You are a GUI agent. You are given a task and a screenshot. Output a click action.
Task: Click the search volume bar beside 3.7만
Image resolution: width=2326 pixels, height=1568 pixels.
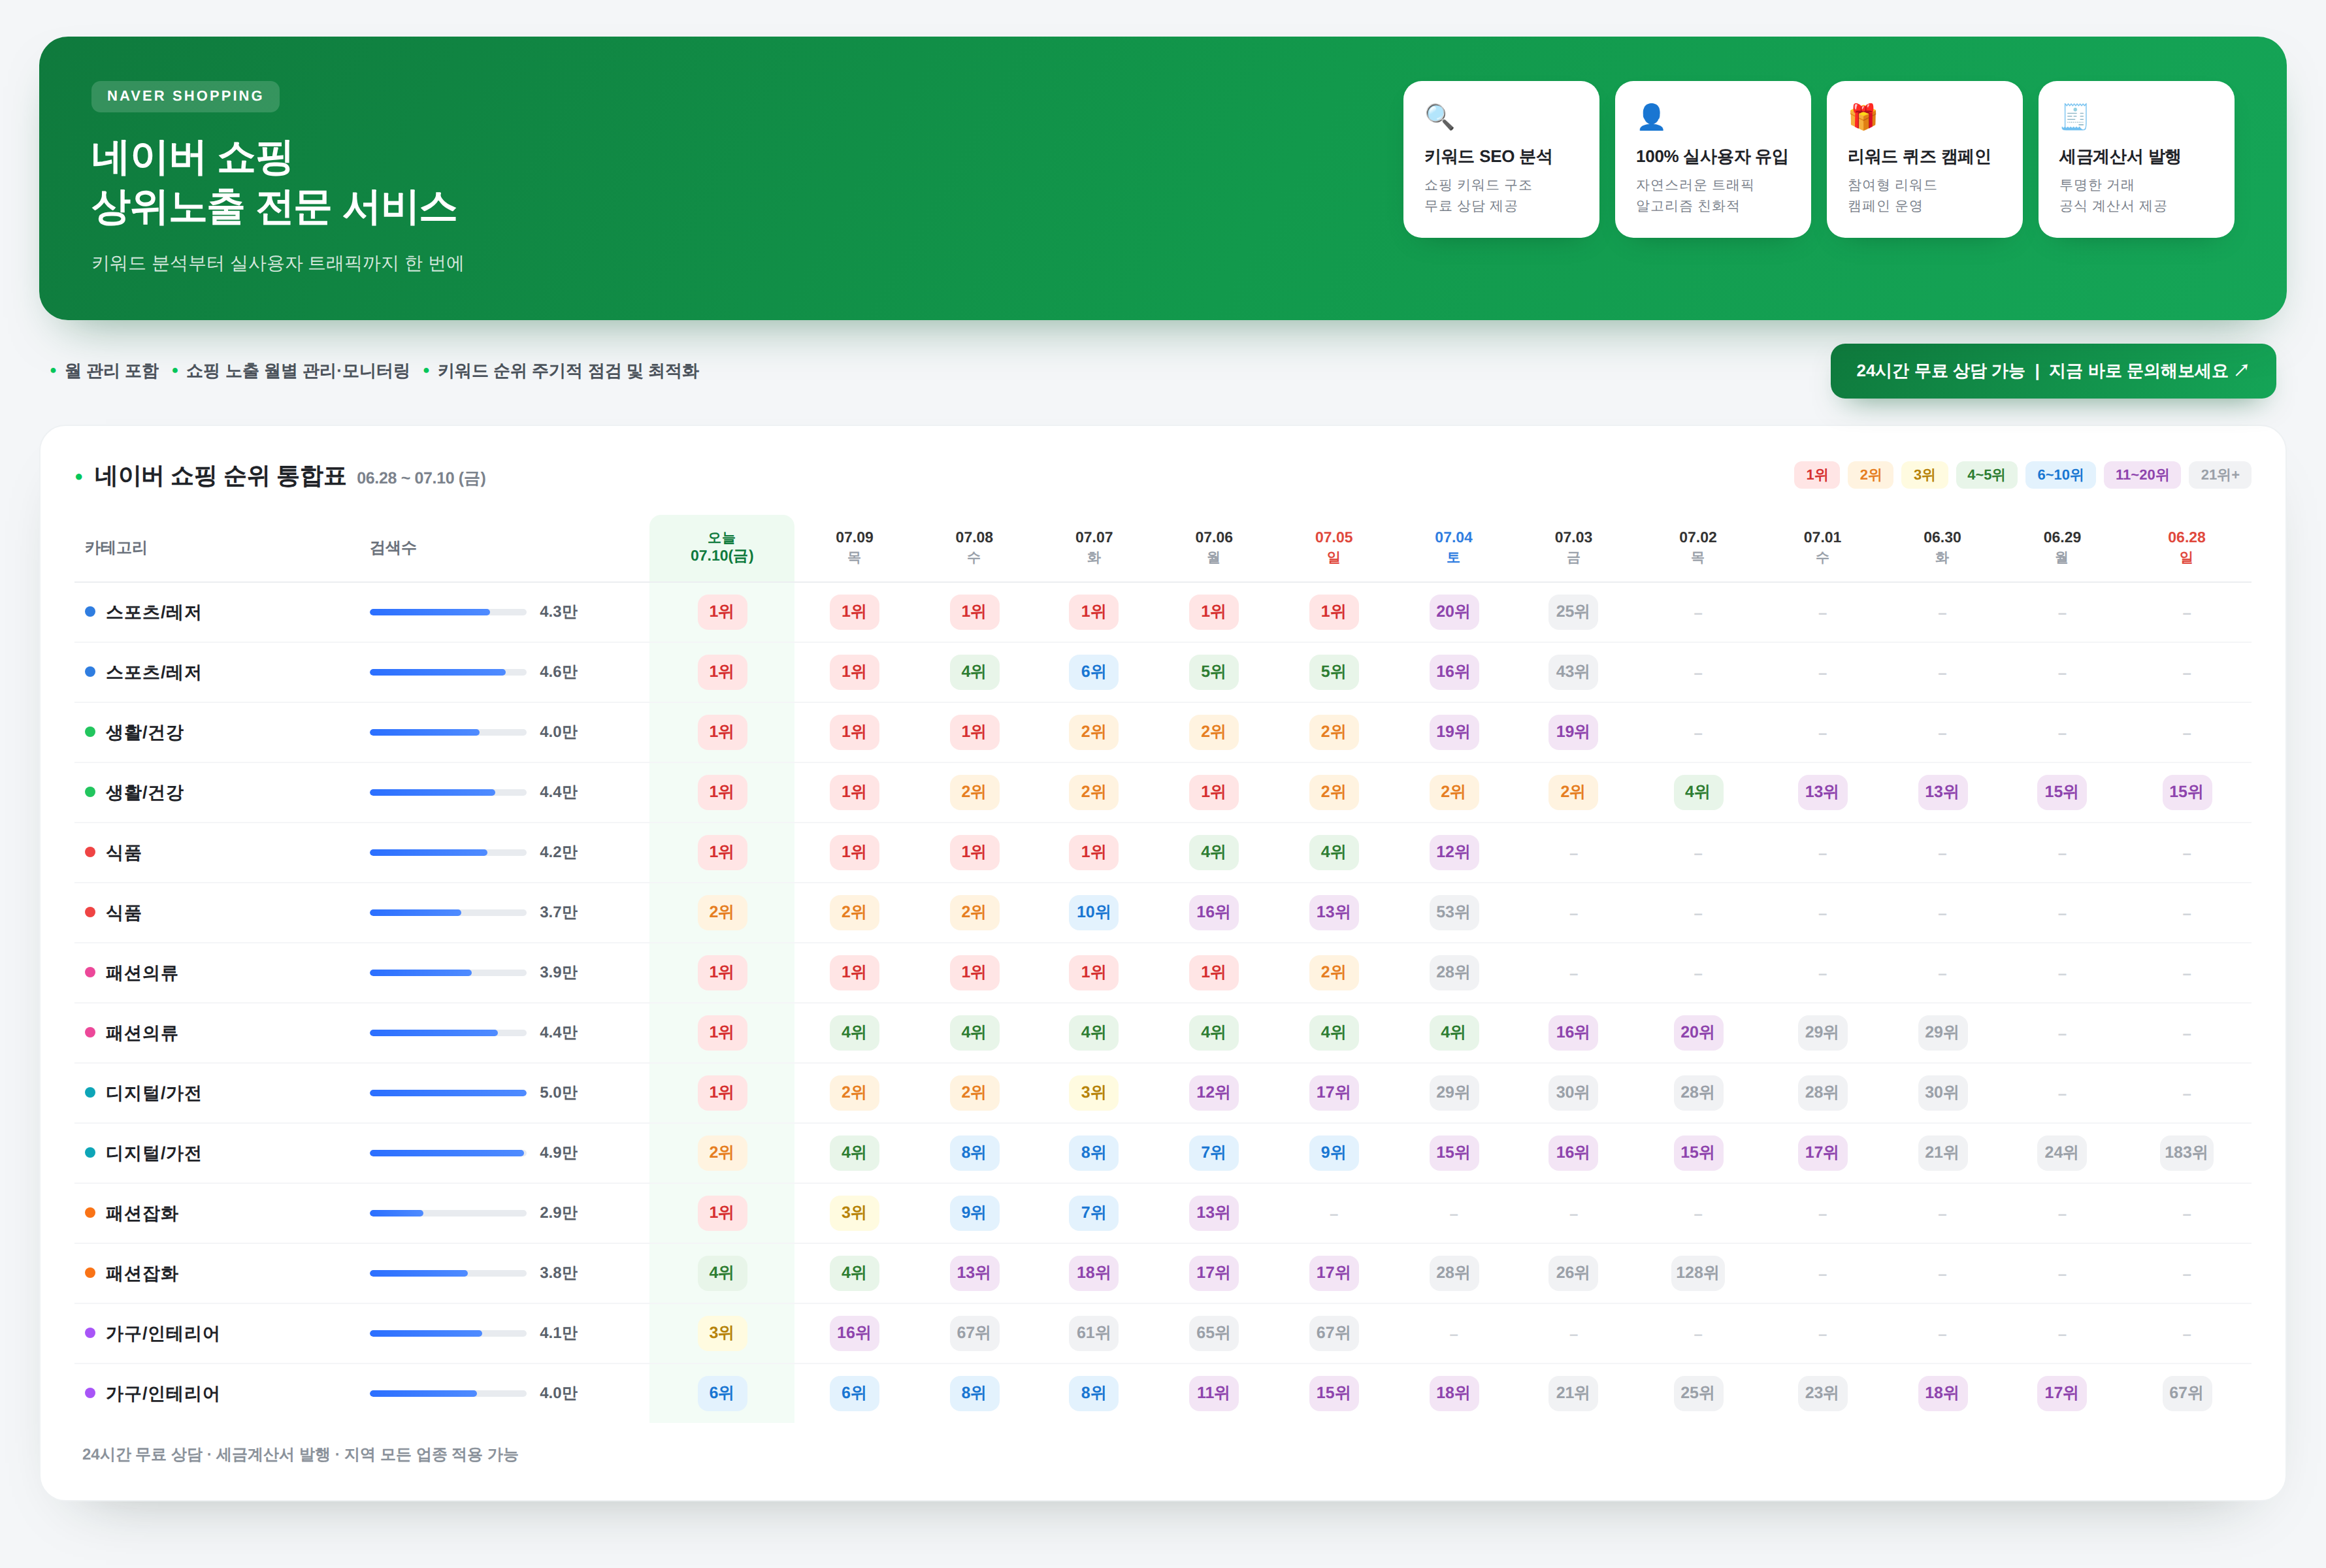coord(448,913)
